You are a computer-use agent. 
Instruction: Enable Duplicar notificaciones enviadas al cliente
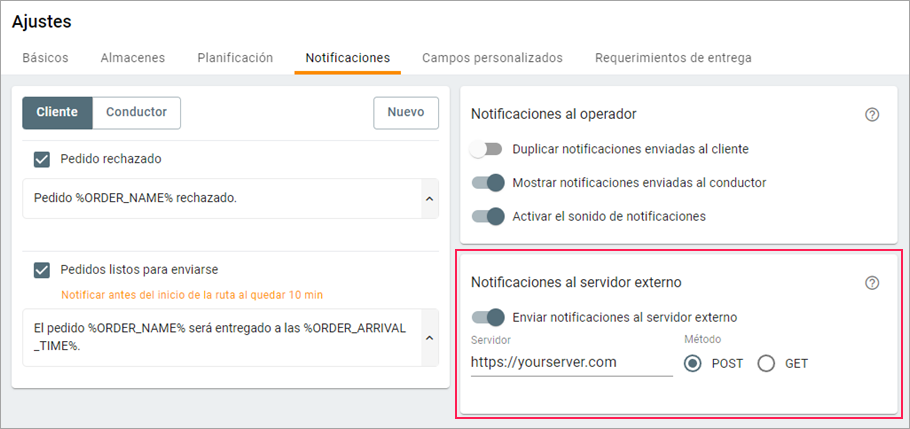pos(486,149)
